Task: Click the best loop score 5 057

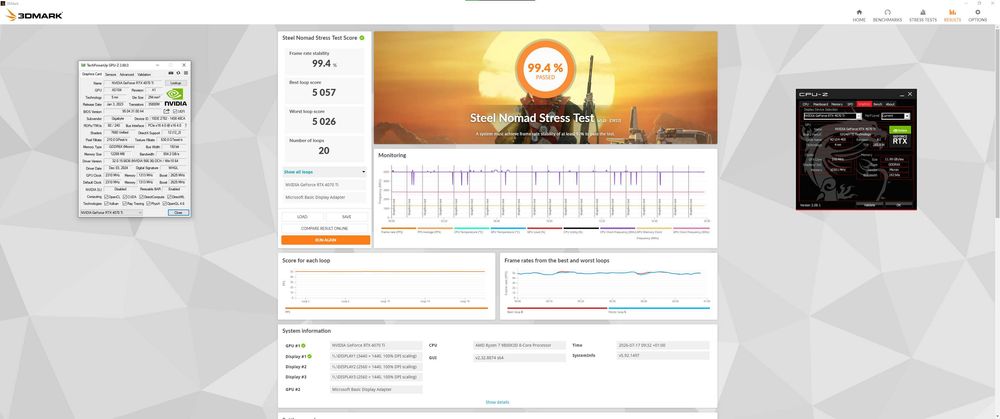Action: [x=324, y=92]
